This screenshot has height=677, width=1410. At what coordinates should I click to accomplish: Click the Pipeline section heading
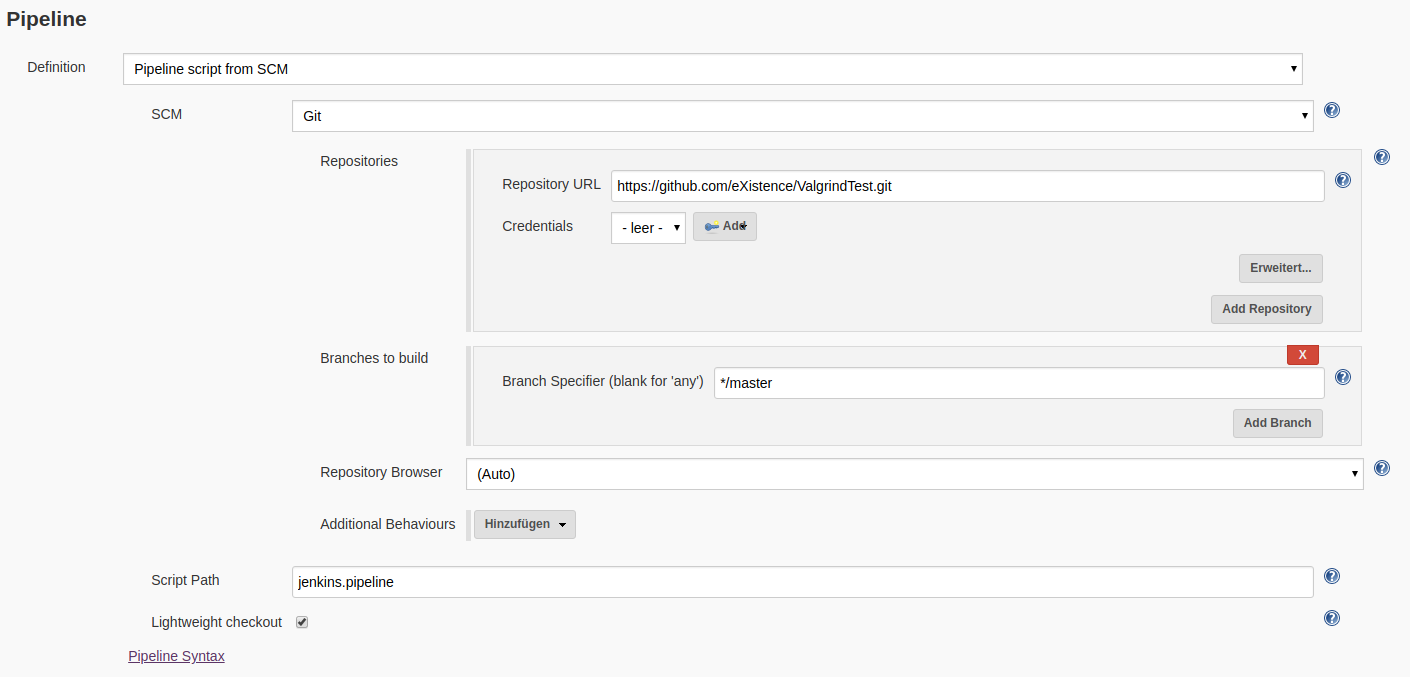46,19
